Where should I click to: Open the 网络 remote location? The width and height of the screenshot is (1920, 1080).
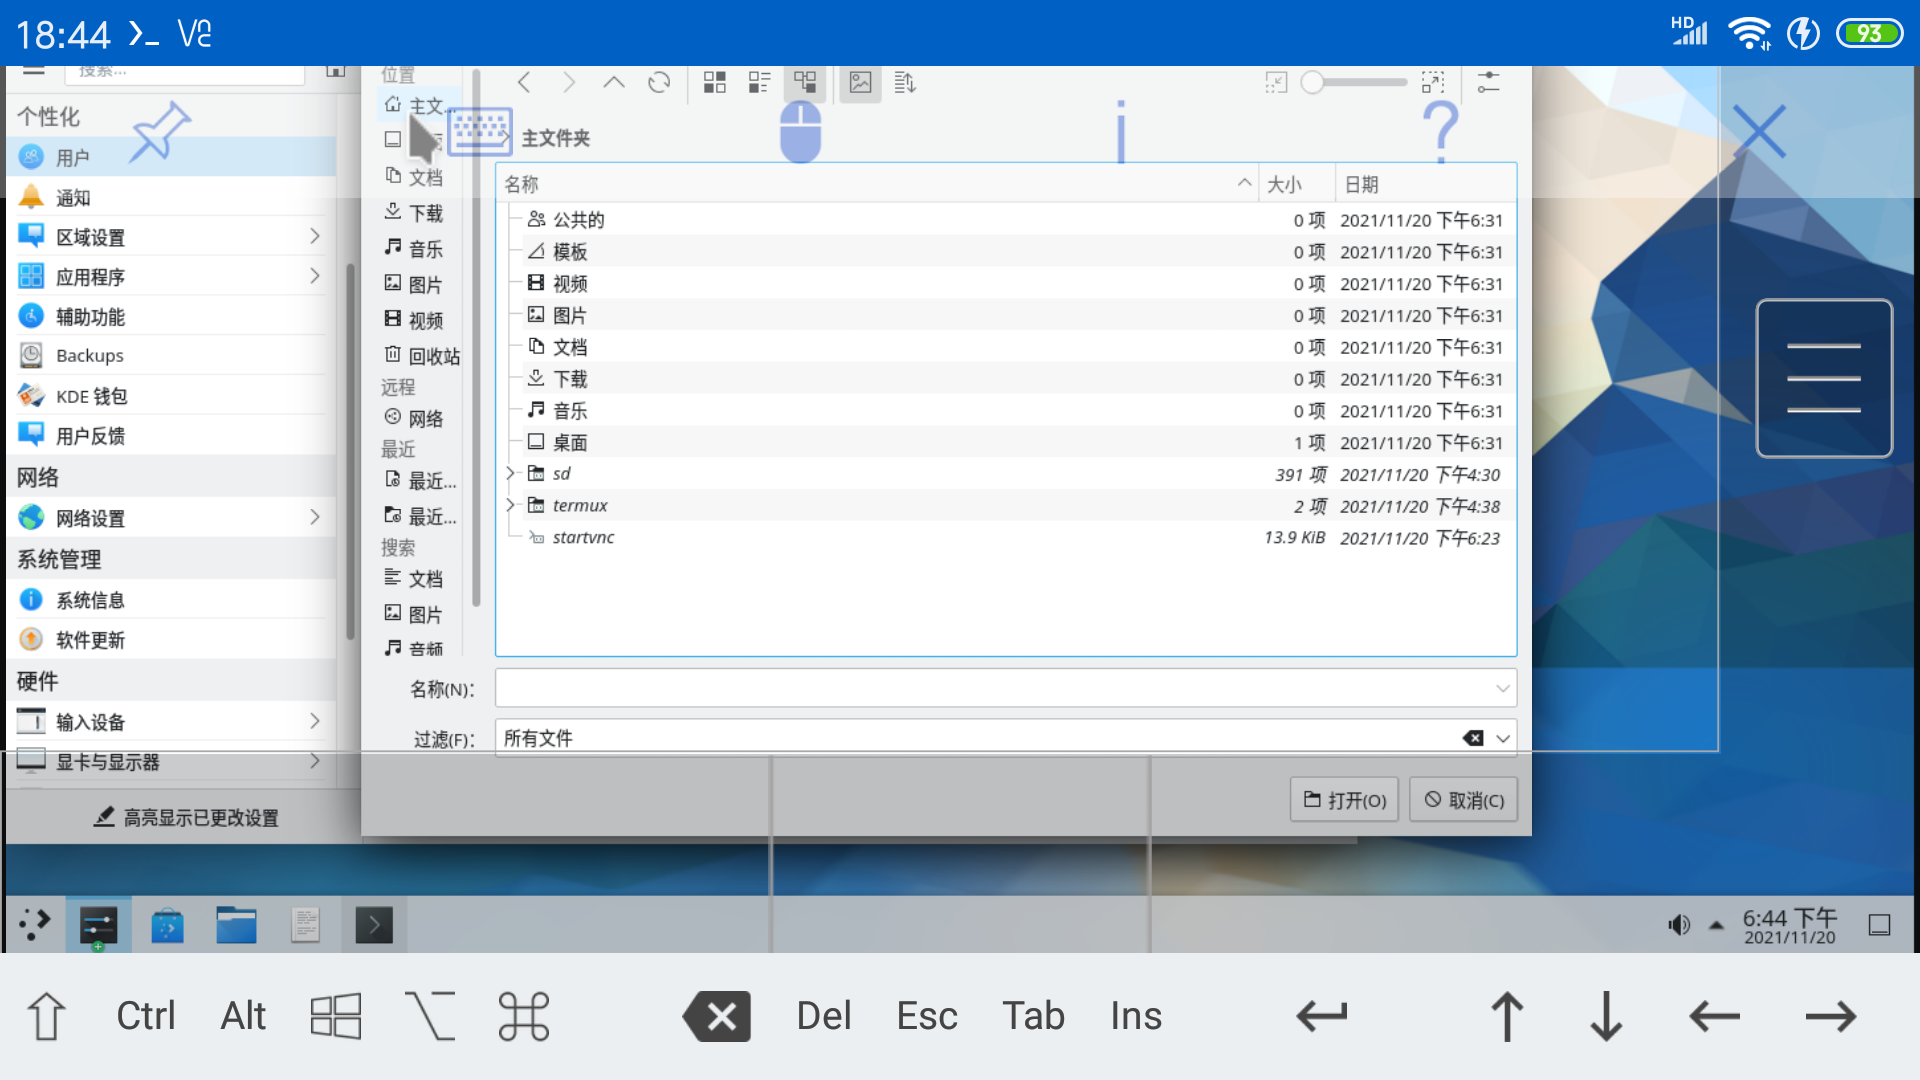pyautogui.click(x=424, y=418)
